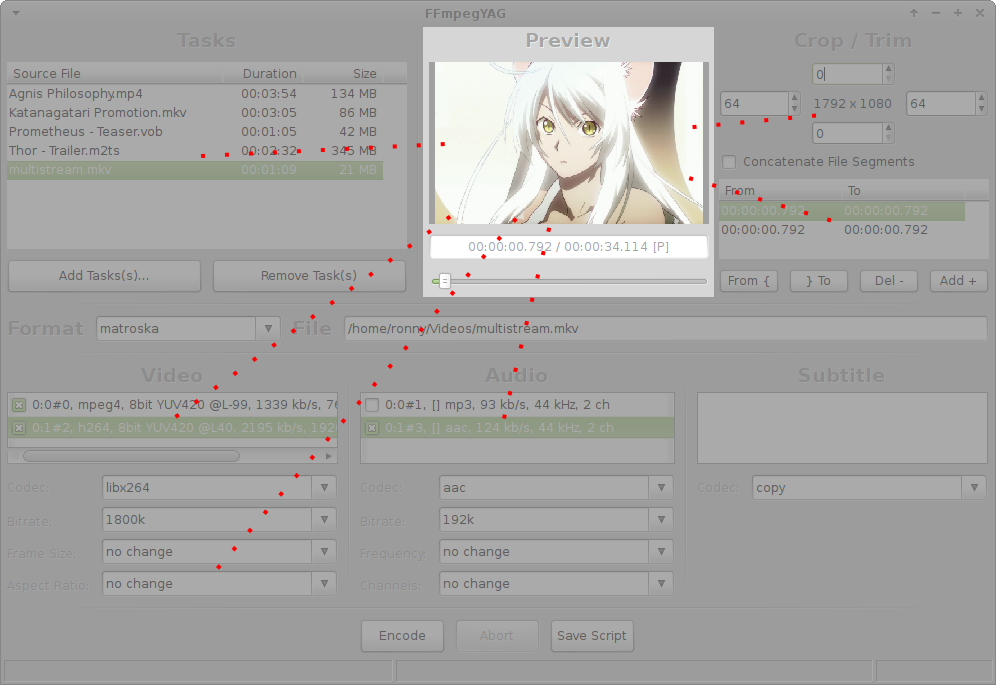Toggle the h264 video stream 0:1#2 checkbox

tap(19, 428)
